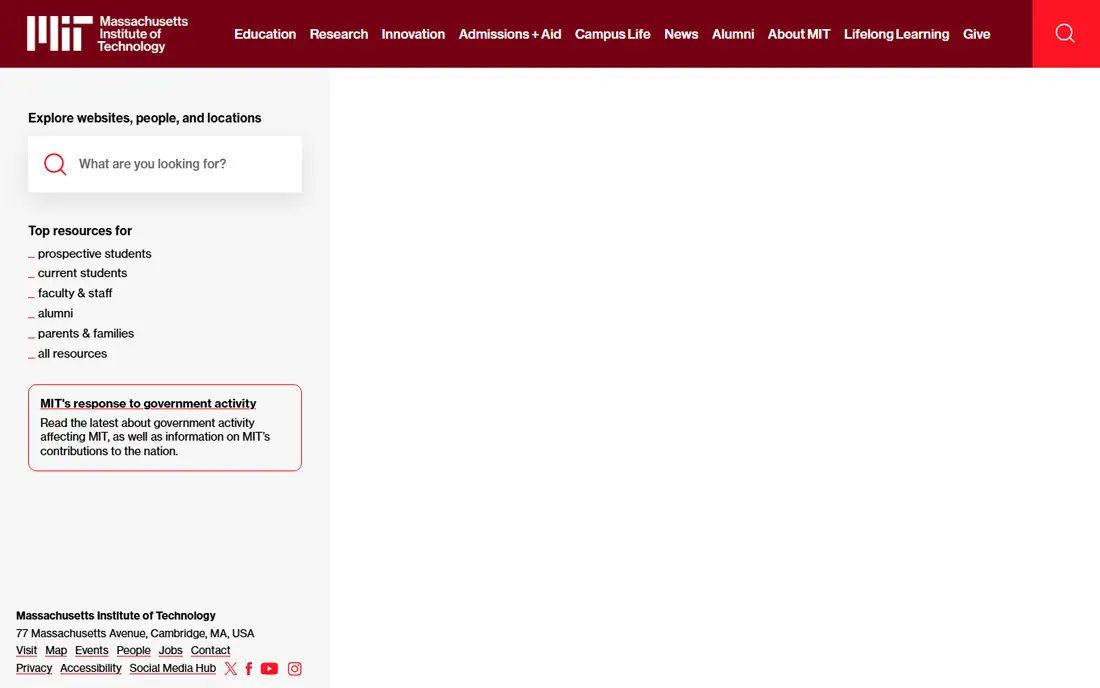Go to the News section
This screenshot has width=1100, height=688.
point(681,34)
